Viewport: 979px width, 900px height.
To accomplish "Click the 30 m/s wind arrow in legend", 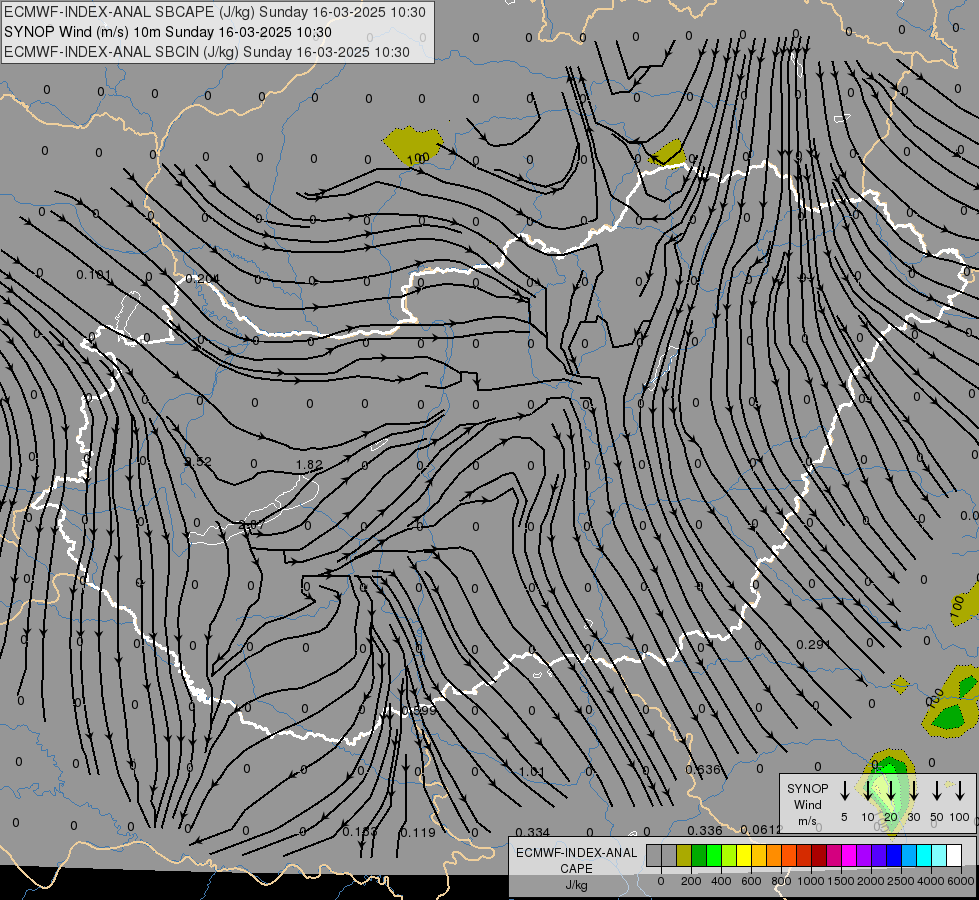I will point(913,791).
